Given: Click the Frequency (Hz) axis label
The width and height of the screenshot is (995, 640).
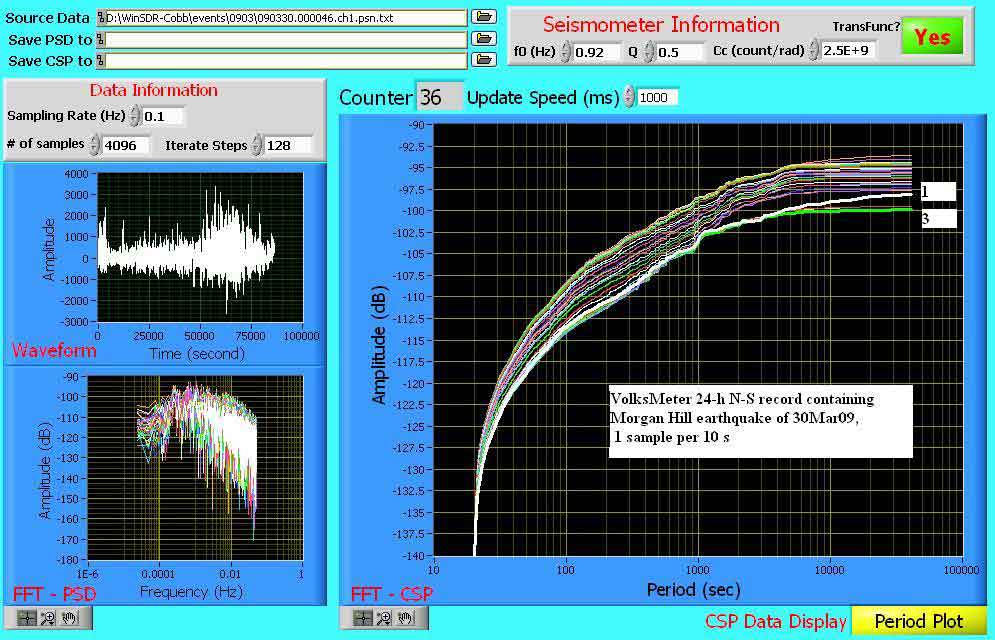Looking at the screenshot, I should pyautogui.click(x=191, y=592).
